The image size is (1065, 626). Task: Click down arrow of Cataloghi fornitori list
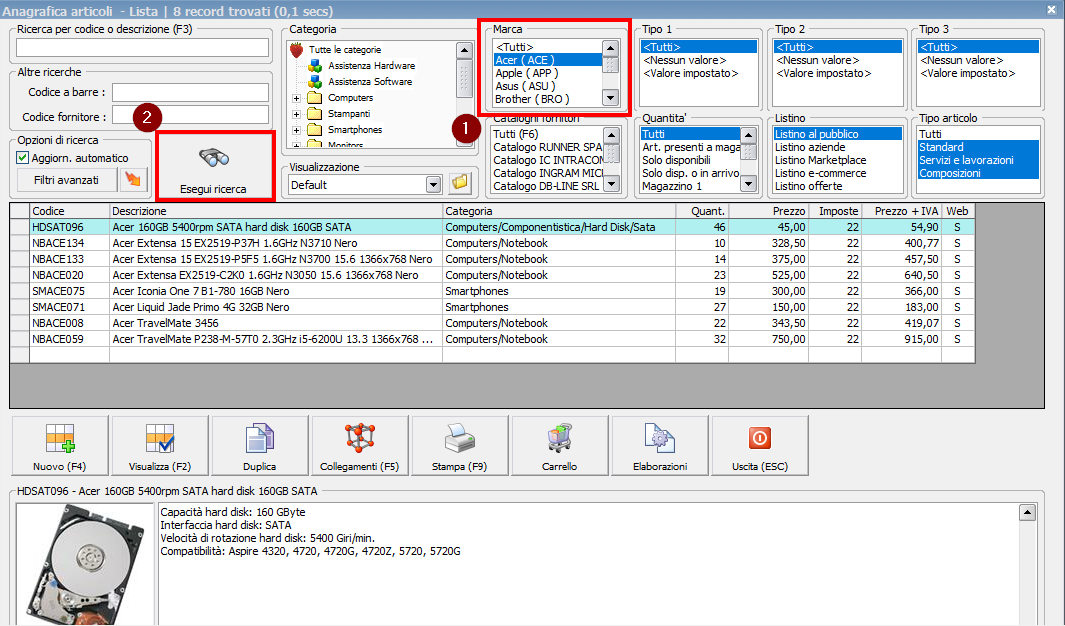pyautogui.click(x=611, y=183)
